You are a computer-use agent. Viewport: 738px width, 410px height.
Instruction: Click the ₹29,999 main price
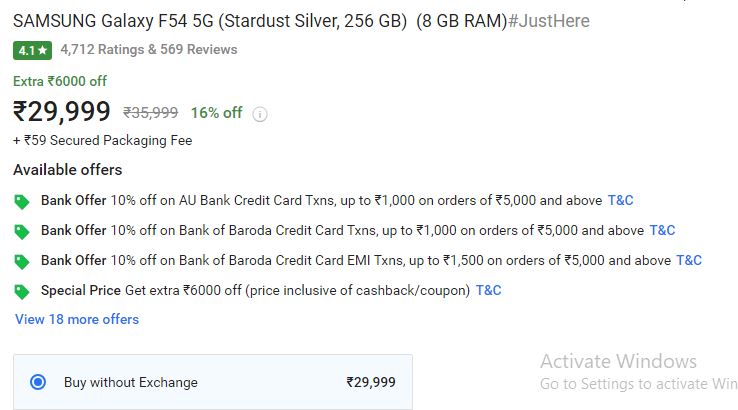(62, 112)
